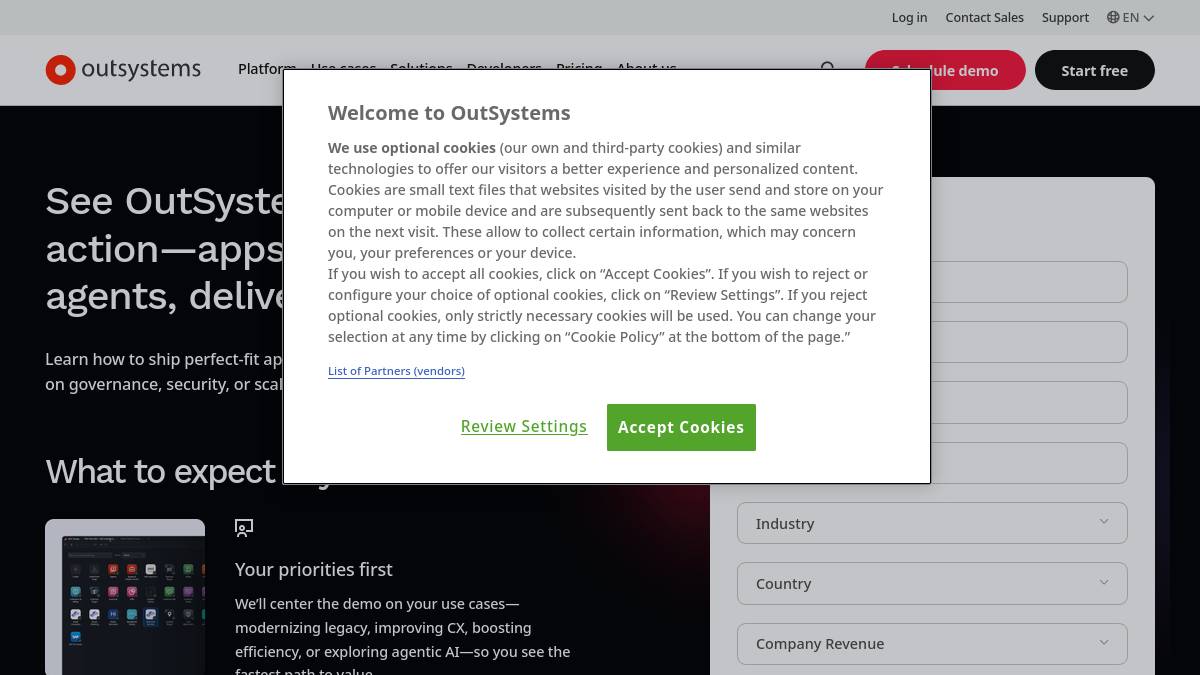Image resolution: width=1200 pixels, height=675 pixels.
Task: Open the Company Revenue dropdown
Action: pyautogui.click(x=932, y=643)
